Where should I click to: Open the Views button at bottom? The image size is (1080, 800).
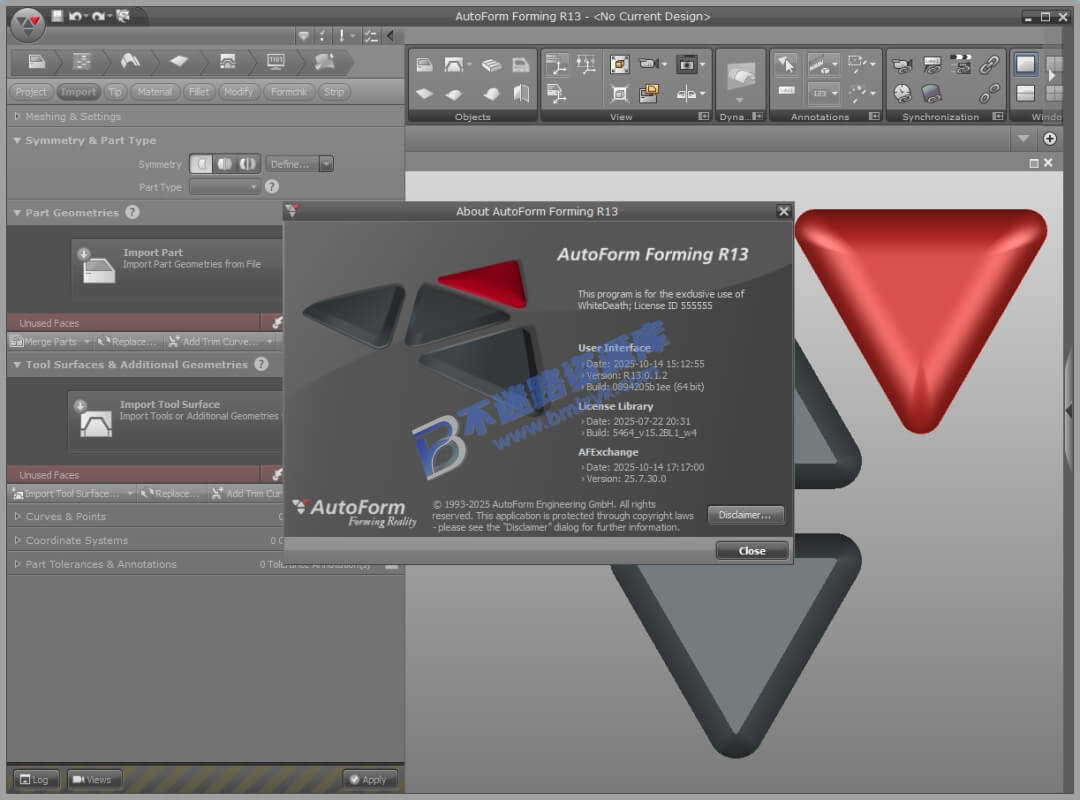coord(94,779)
